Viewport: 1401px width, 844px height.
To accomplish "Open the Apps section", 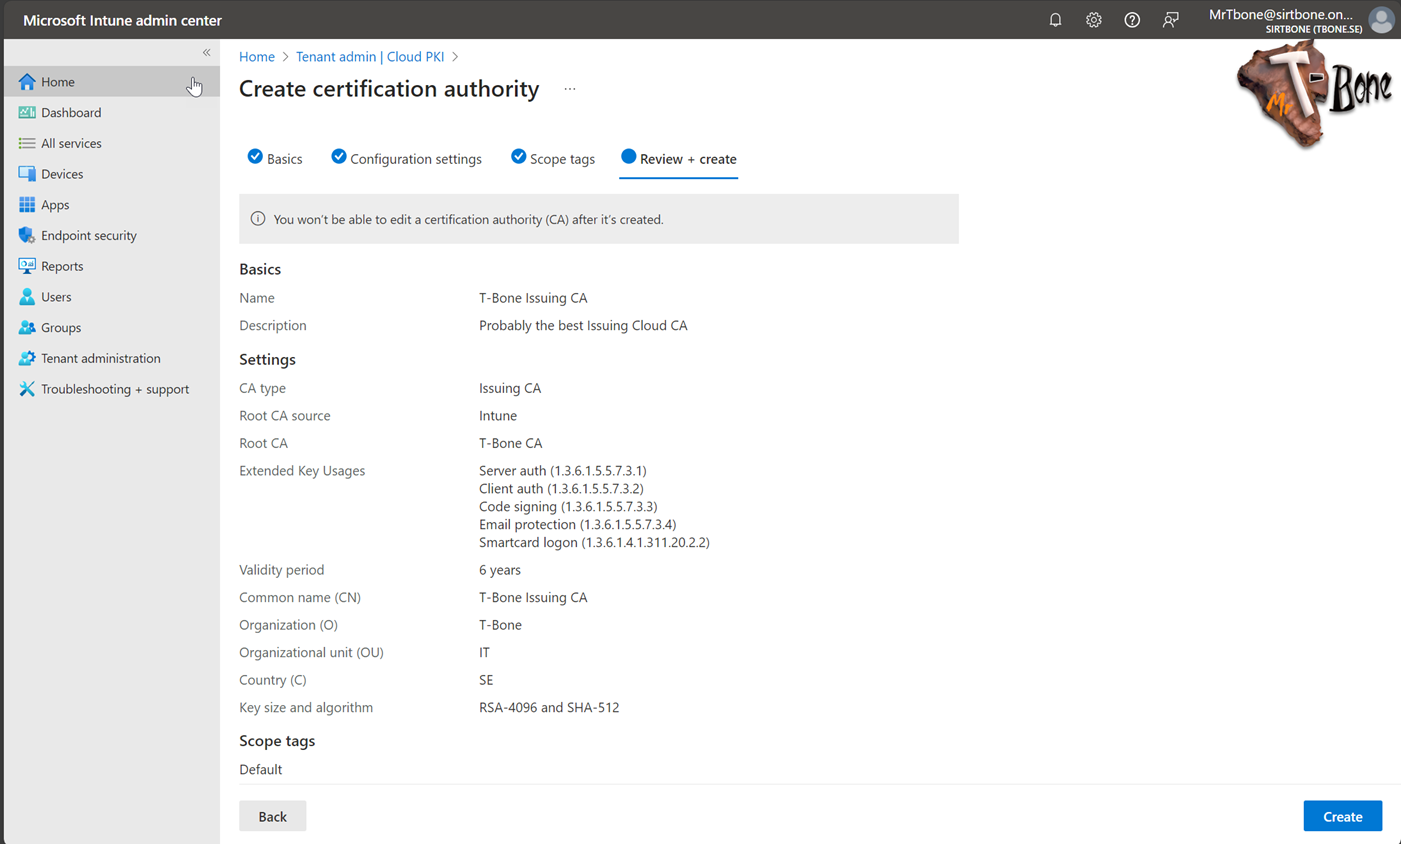I will pos(56,204).
